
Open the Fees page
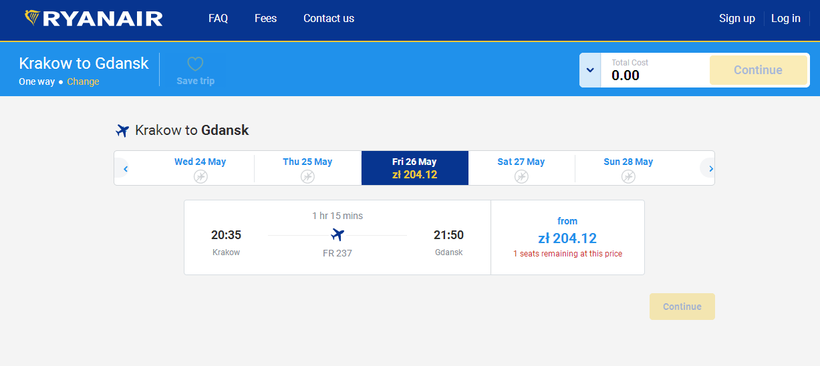coord(266,18)
